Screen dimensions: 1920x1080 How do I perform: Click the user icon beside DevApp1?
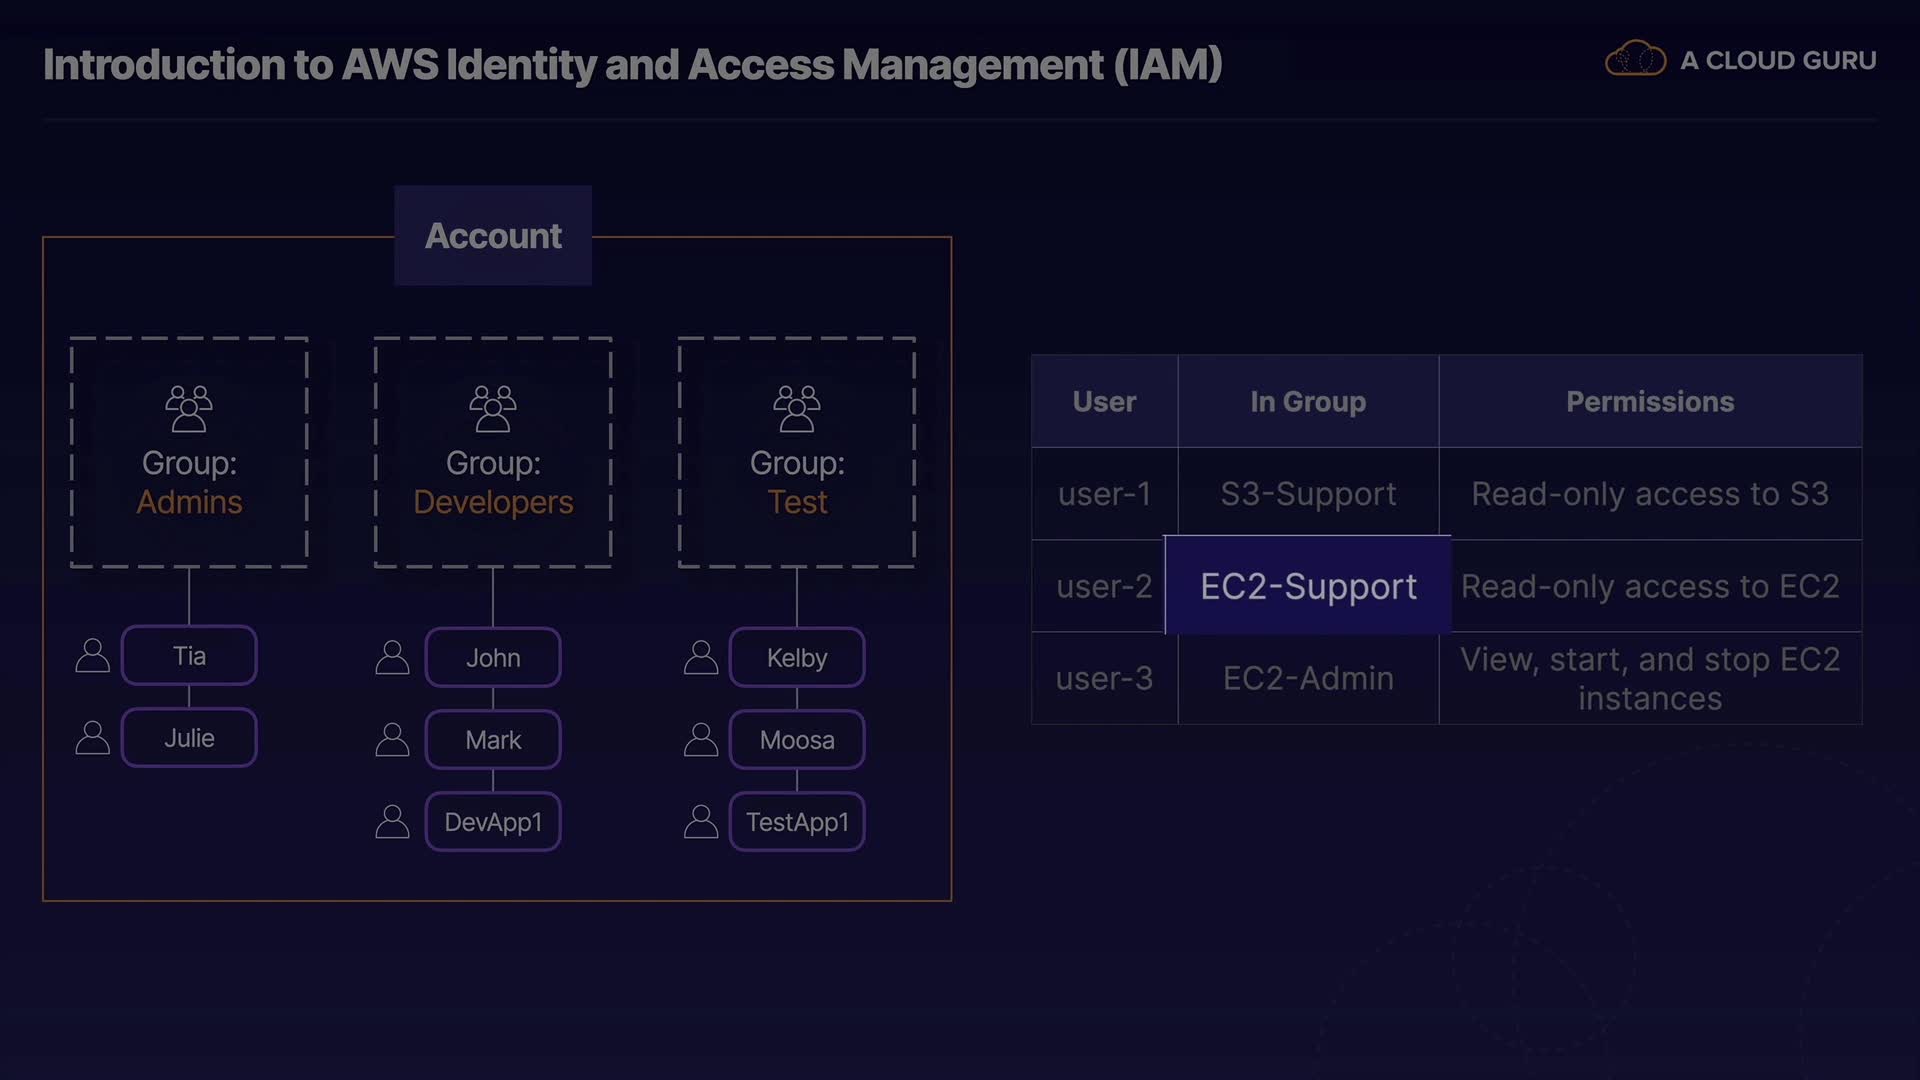(392, 822)
